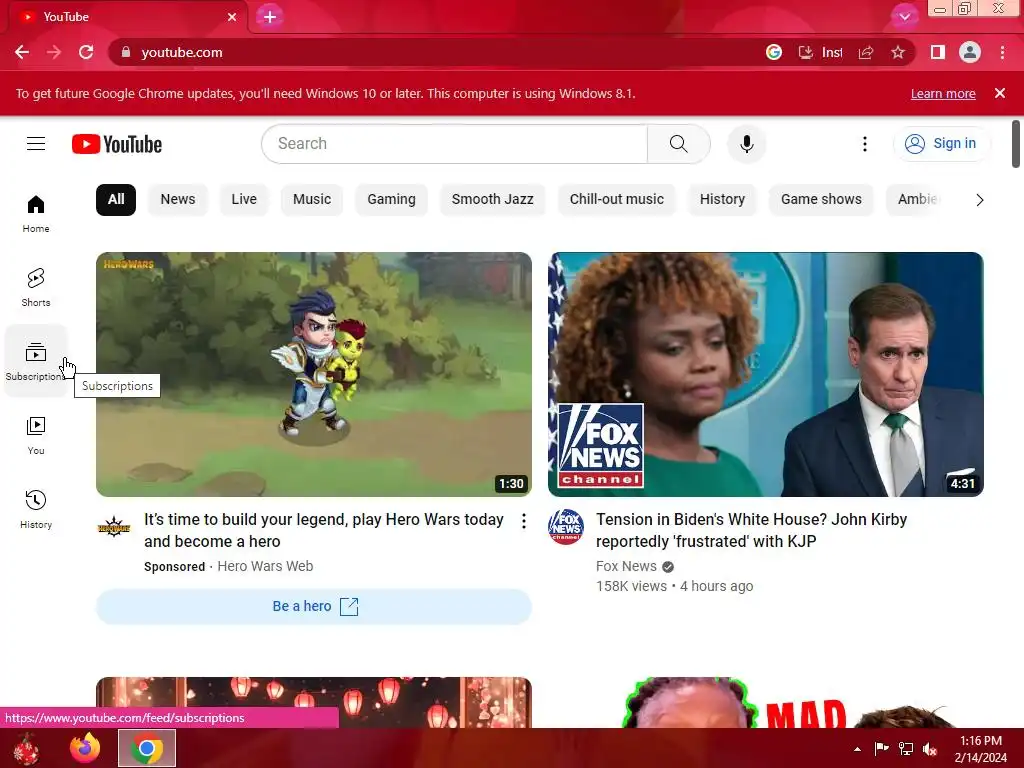Click the clock and date in taskbar
Screen dimensions: 1024x768
pos(980,748)
